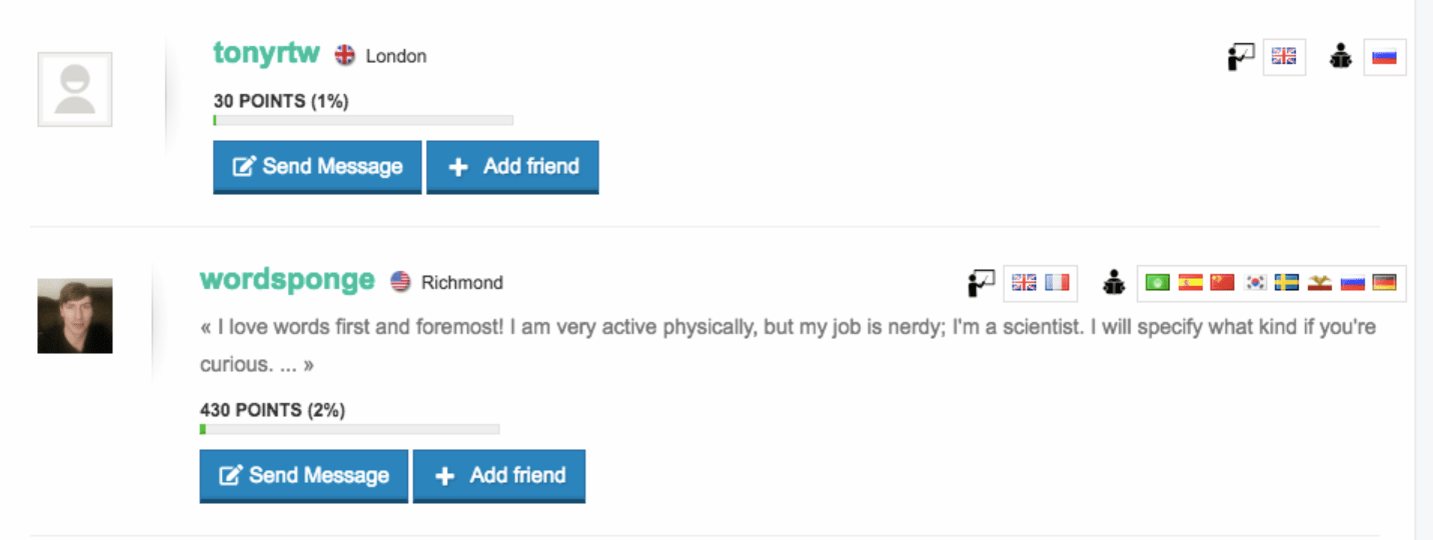Click wordsponge's Swedish flag icon
Viewport: 1433px width, 540px height.
point(1287,283)
